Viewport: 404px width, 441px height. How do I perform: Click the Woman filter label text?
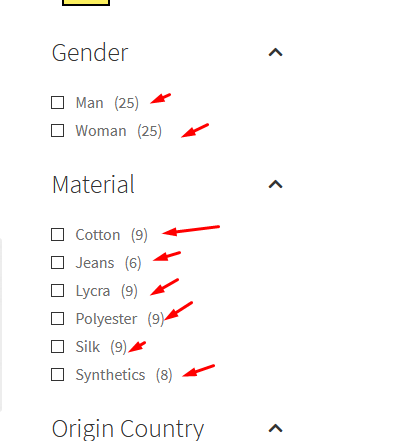click(101, 131)
